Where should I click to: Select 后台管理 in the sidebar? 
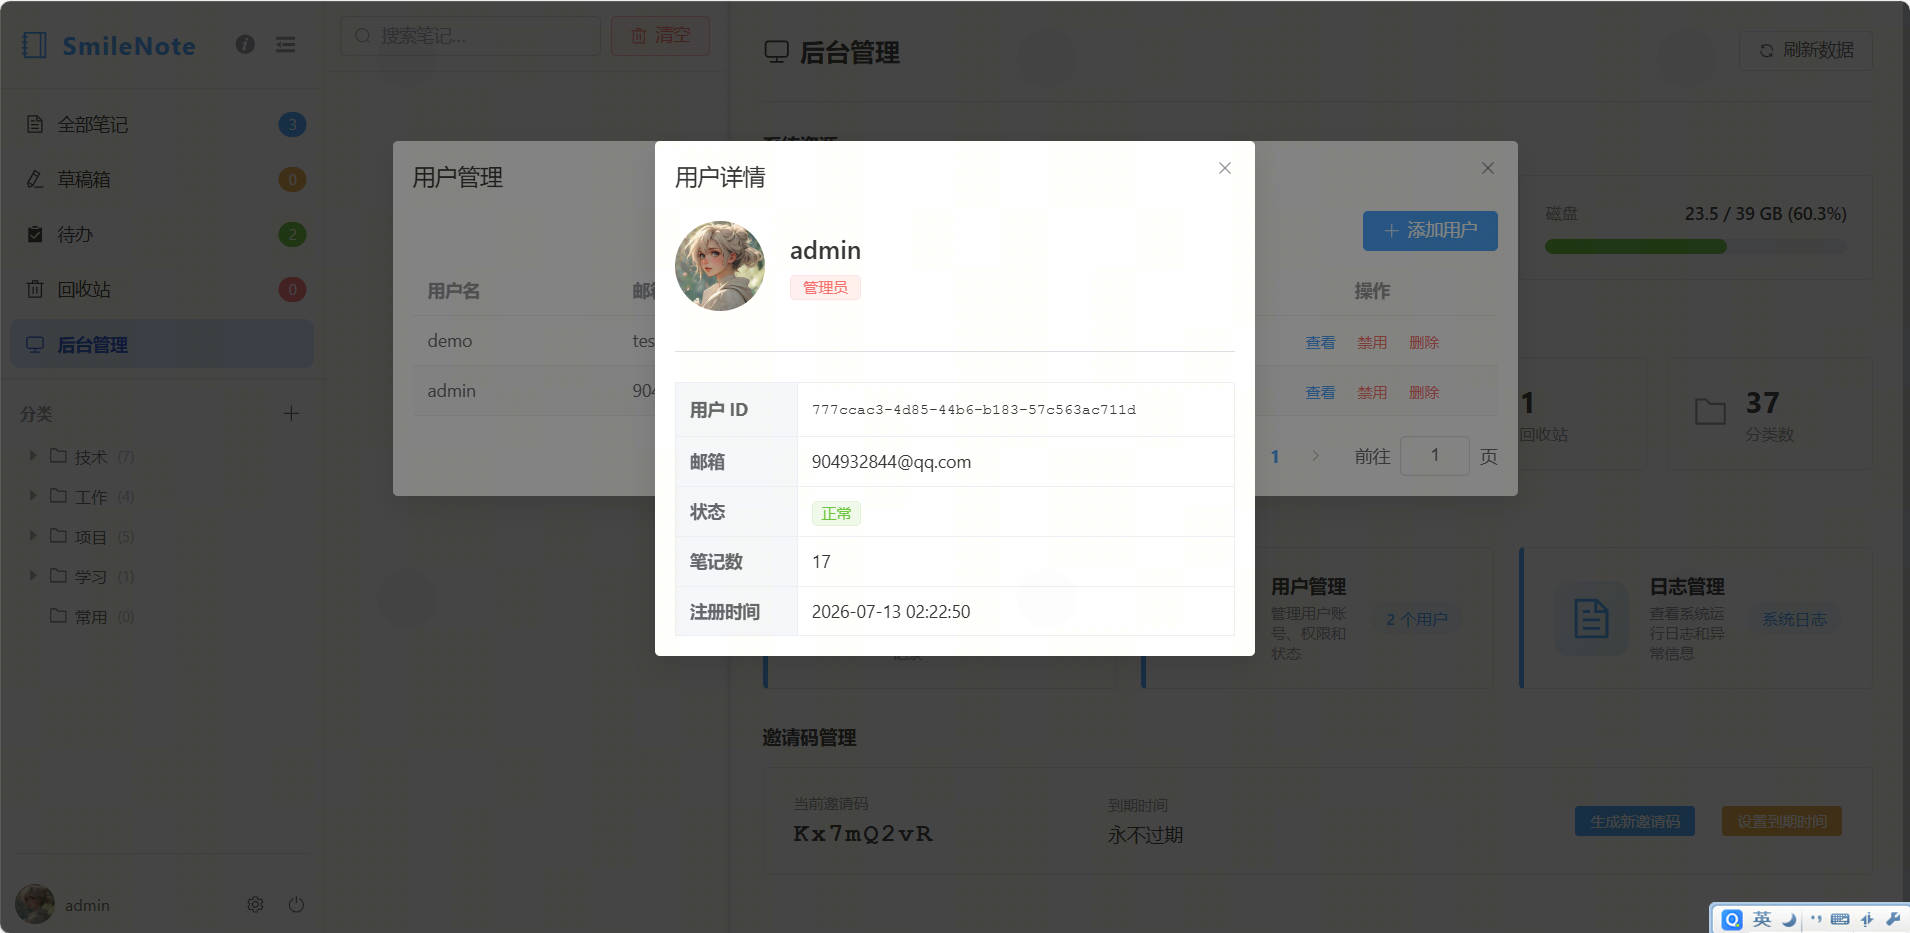[x=162, y=344]
